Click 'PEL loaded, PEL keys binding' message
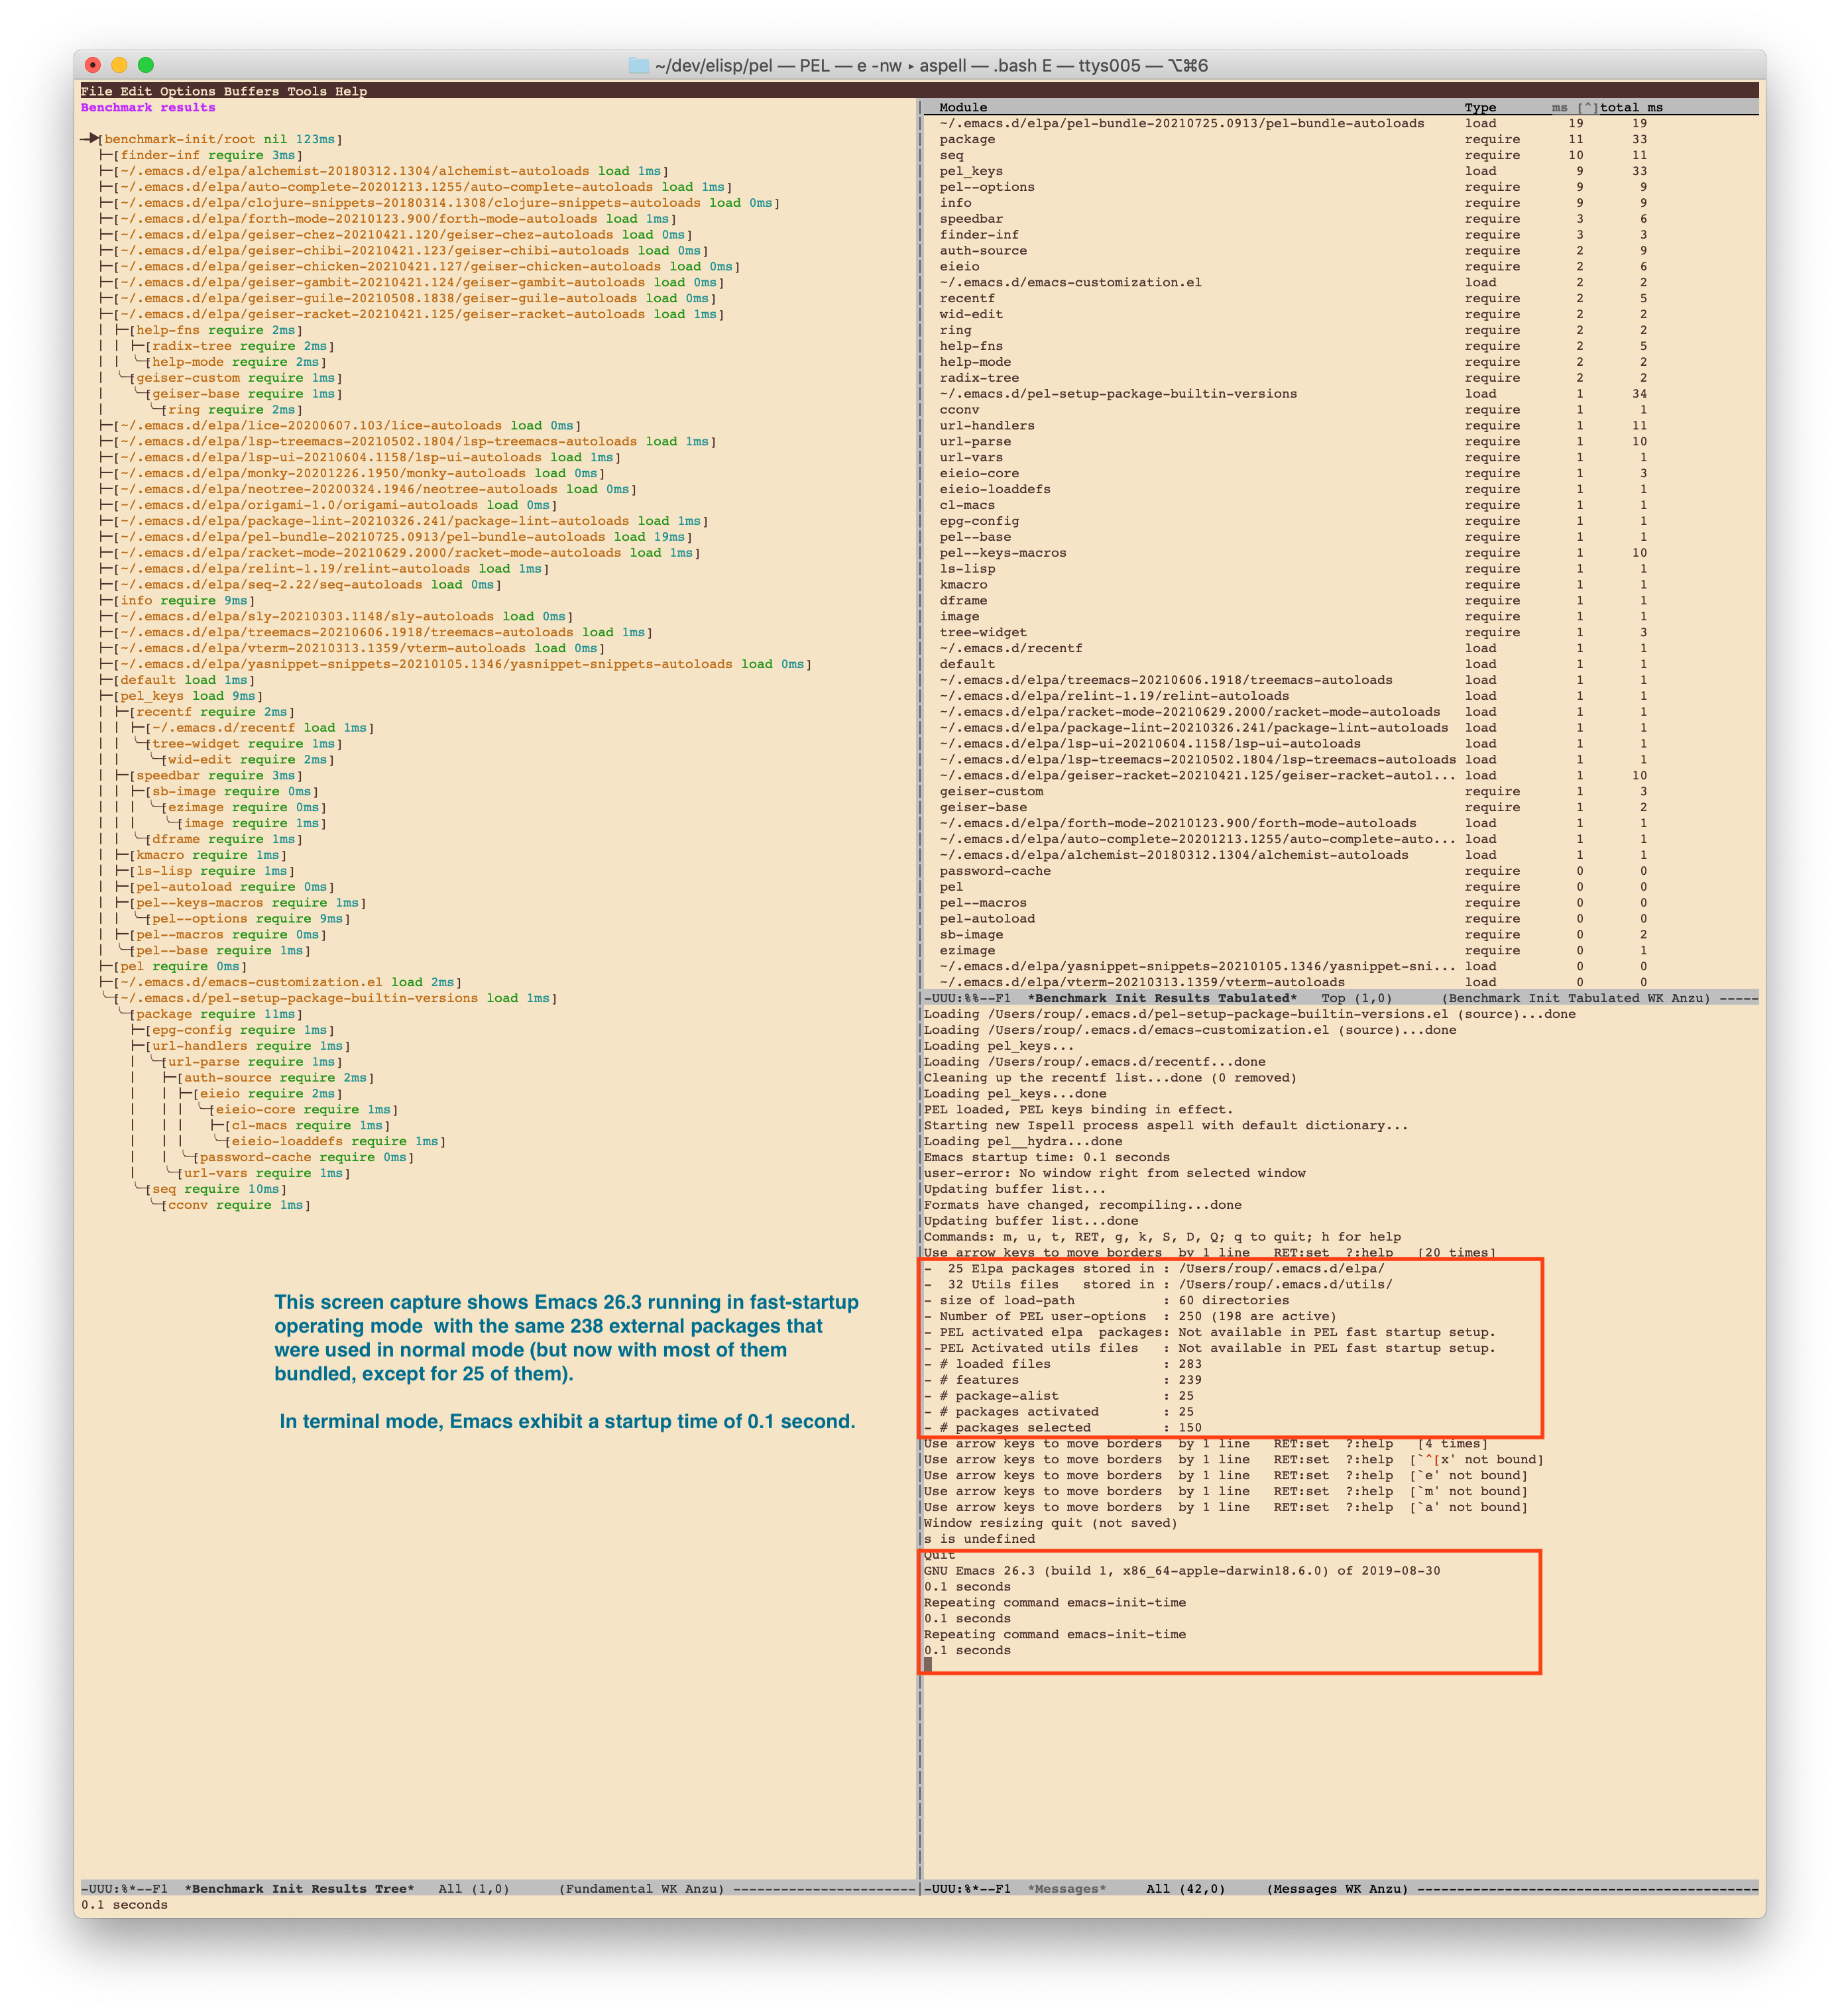This screenshot has height=2016, width=1840. (x=1078, y=1110)
